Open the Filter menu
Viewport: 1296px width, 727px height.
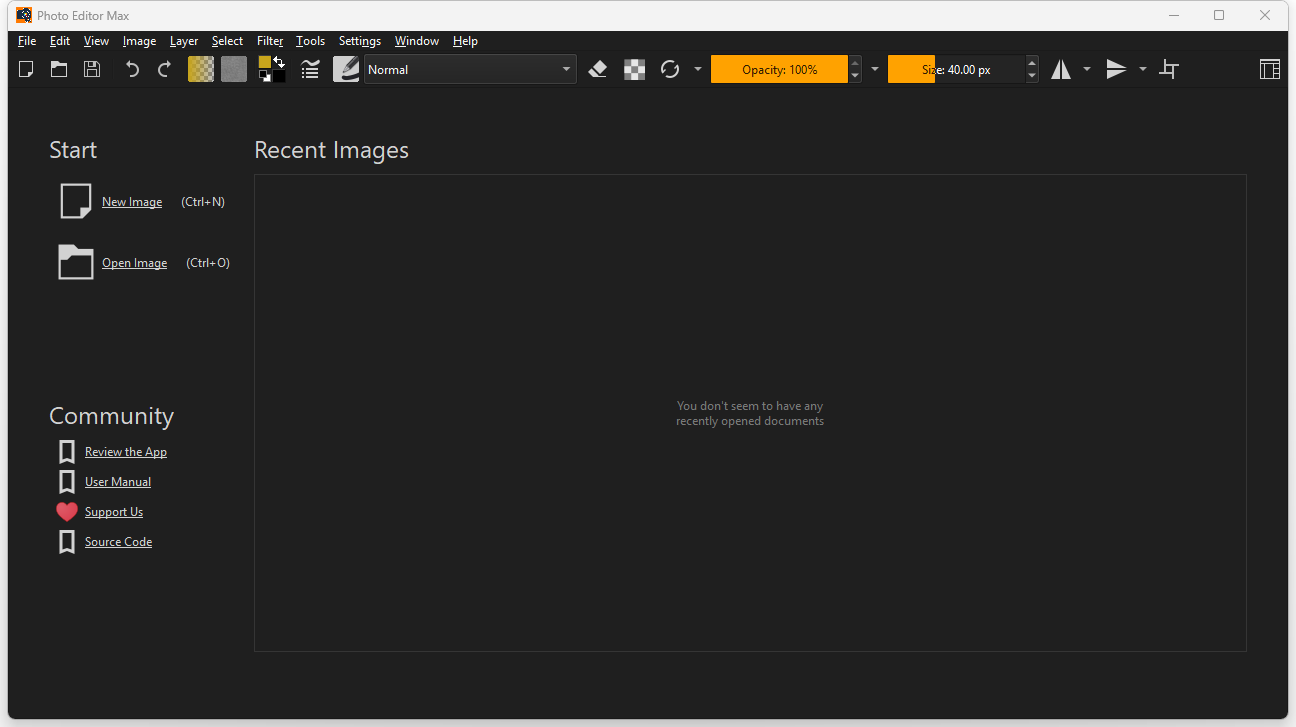pos(270,41)
